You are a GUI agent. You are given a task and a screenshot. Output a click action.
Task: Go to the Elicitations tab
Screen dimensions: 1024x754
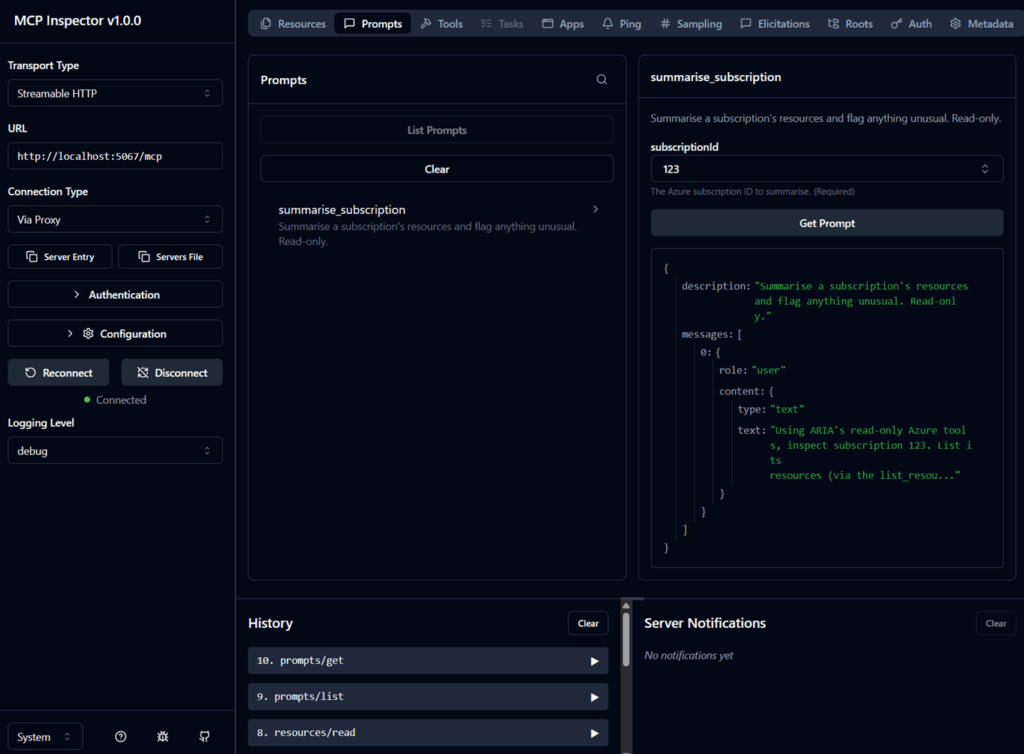click(775, 24)
